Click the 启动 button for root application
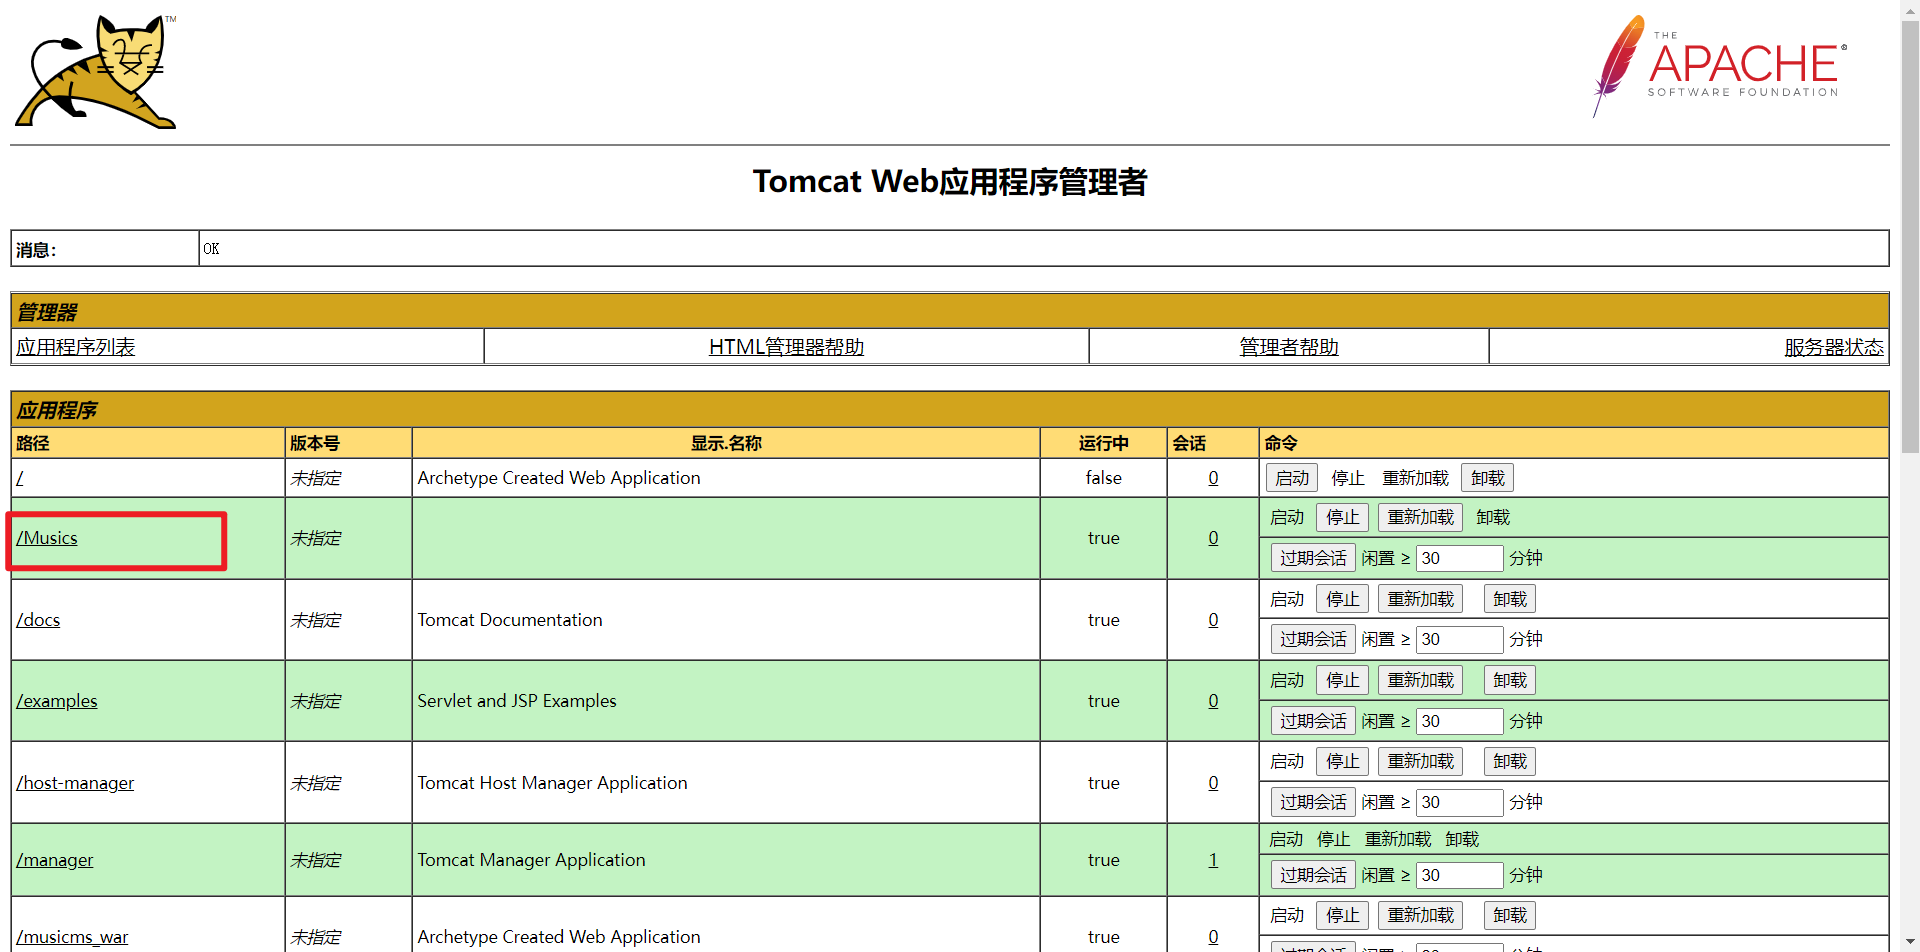Screen dimensions: 1920x952 (x=1292, y=478)
